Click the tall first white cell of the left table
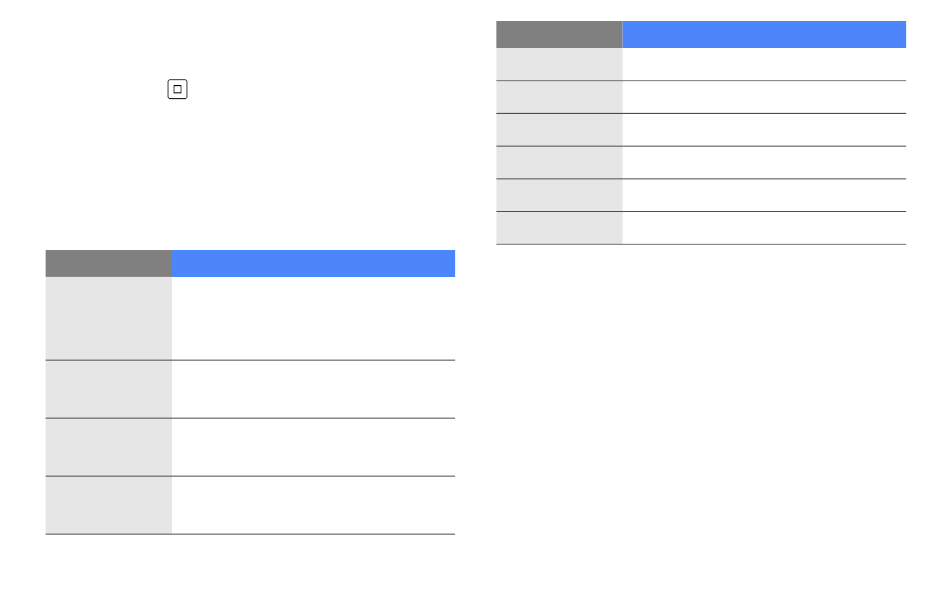 click(313, 318)
